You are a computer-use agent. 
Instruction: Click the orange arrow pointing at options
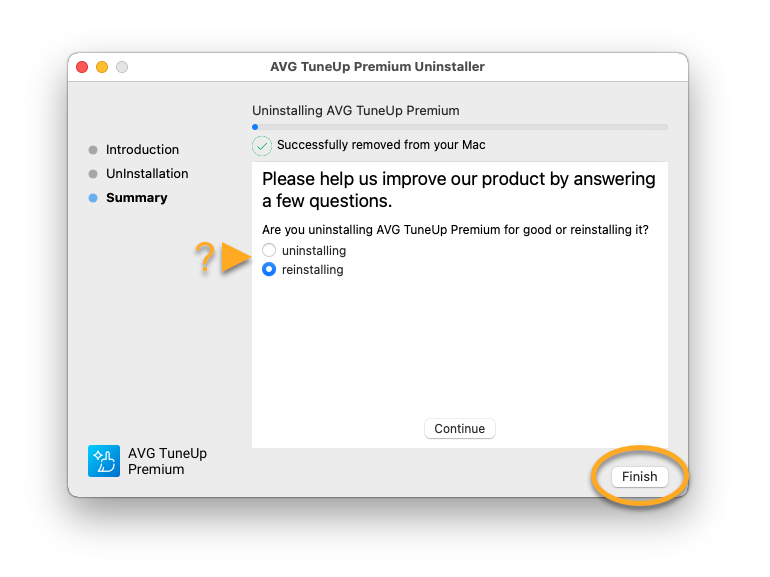236,257
